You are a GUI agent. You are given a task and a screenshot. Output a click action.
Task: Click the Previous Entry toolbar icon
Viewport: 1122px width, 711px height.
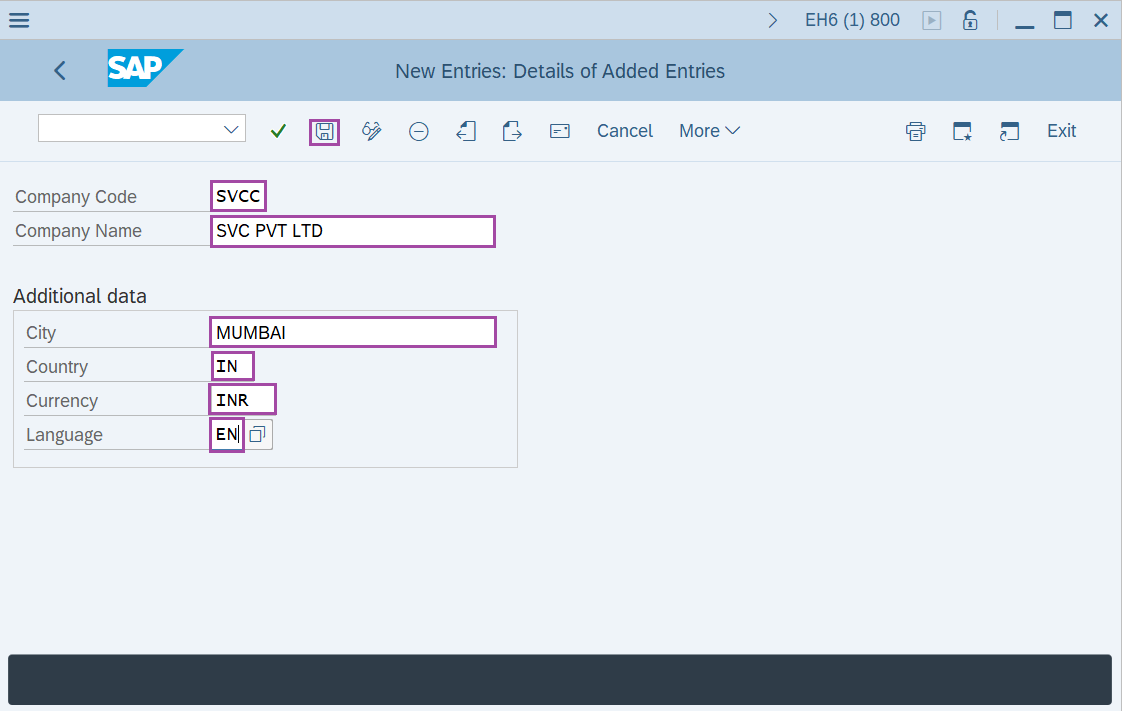pos(466,131)
